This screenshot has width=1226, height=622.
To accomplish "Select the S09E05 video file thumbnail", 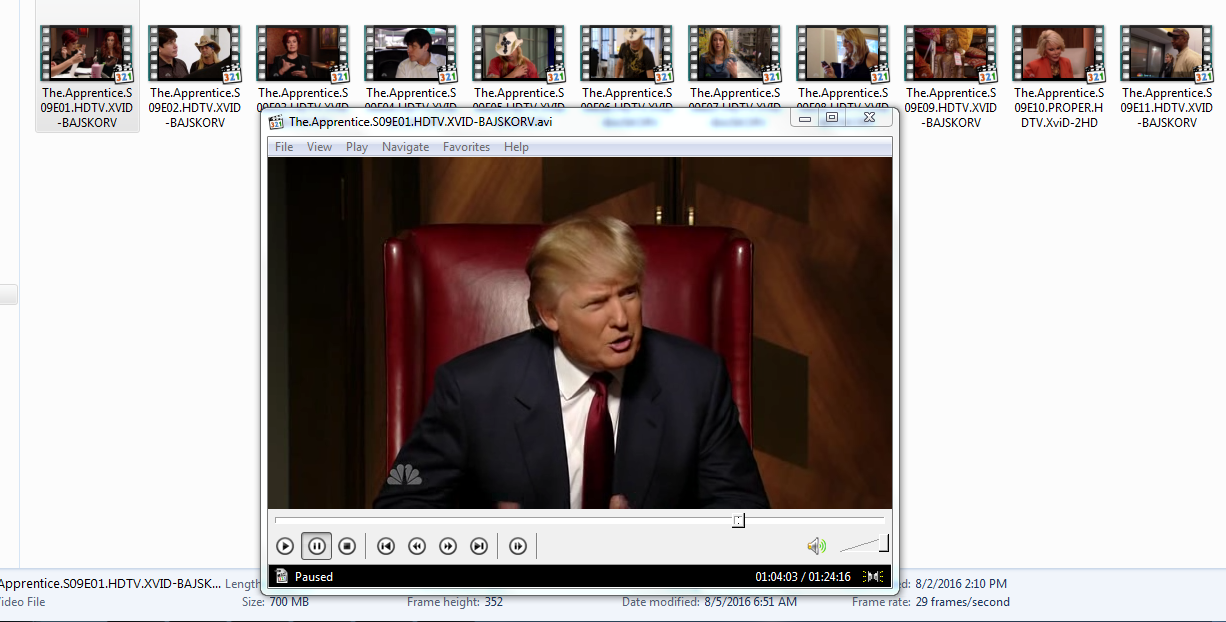I will click(x=519, y=54).
